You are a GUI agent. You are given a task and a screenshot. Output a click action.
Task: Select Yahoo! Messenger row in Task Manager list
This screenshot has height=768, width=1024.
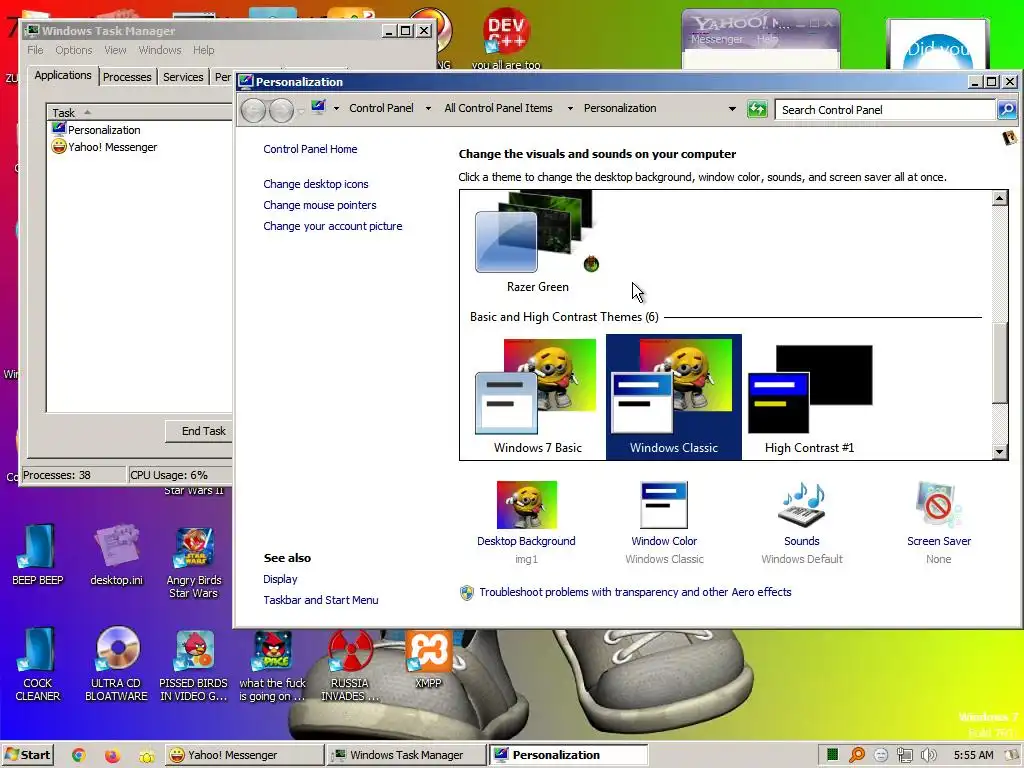coord(140,147)
